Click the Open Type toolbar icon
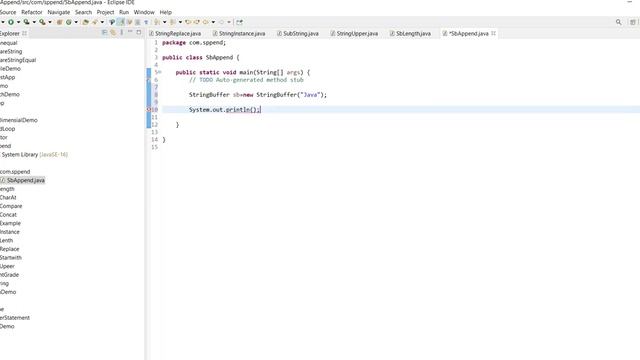Image resolution: width=640 pixels, height=360 pixels. point(85,22)
